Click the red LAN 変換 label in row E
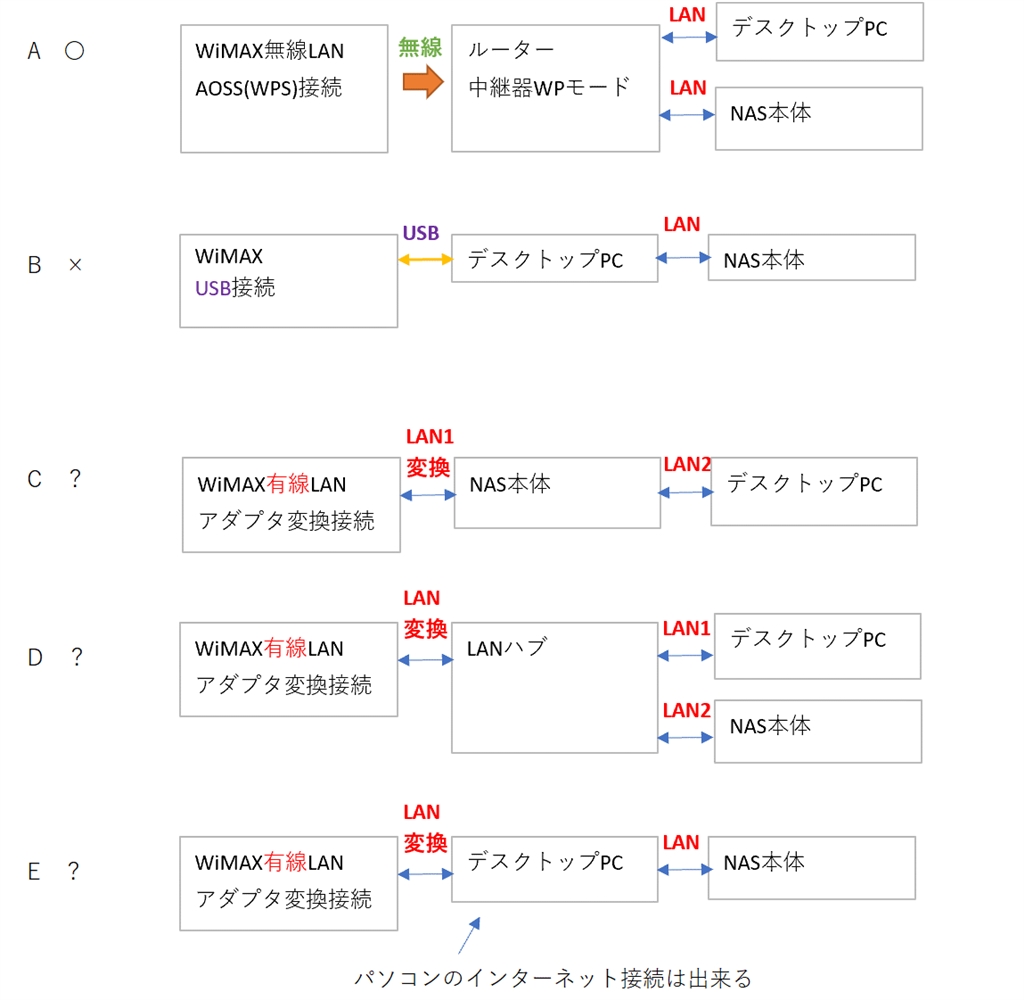Image resolution: width=1024 pixels, height=1000 pixels. (x=422, y=829)
